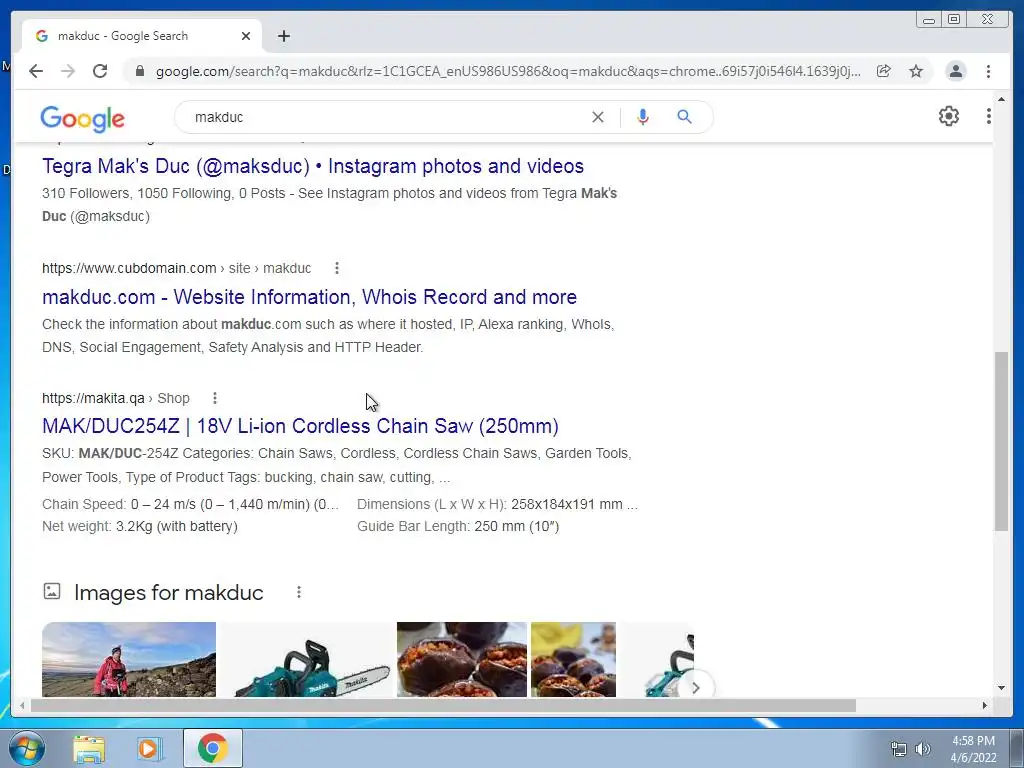Open the Chrome profile avatar
The width and height of the screenshot is (1024, 768).
(x=955, y=71)
